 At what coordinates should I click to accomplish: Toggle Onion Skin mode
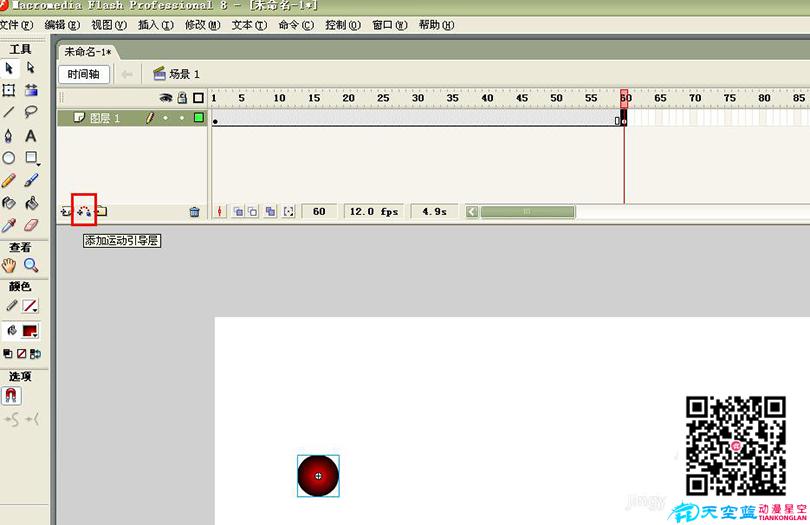point(238,211)
